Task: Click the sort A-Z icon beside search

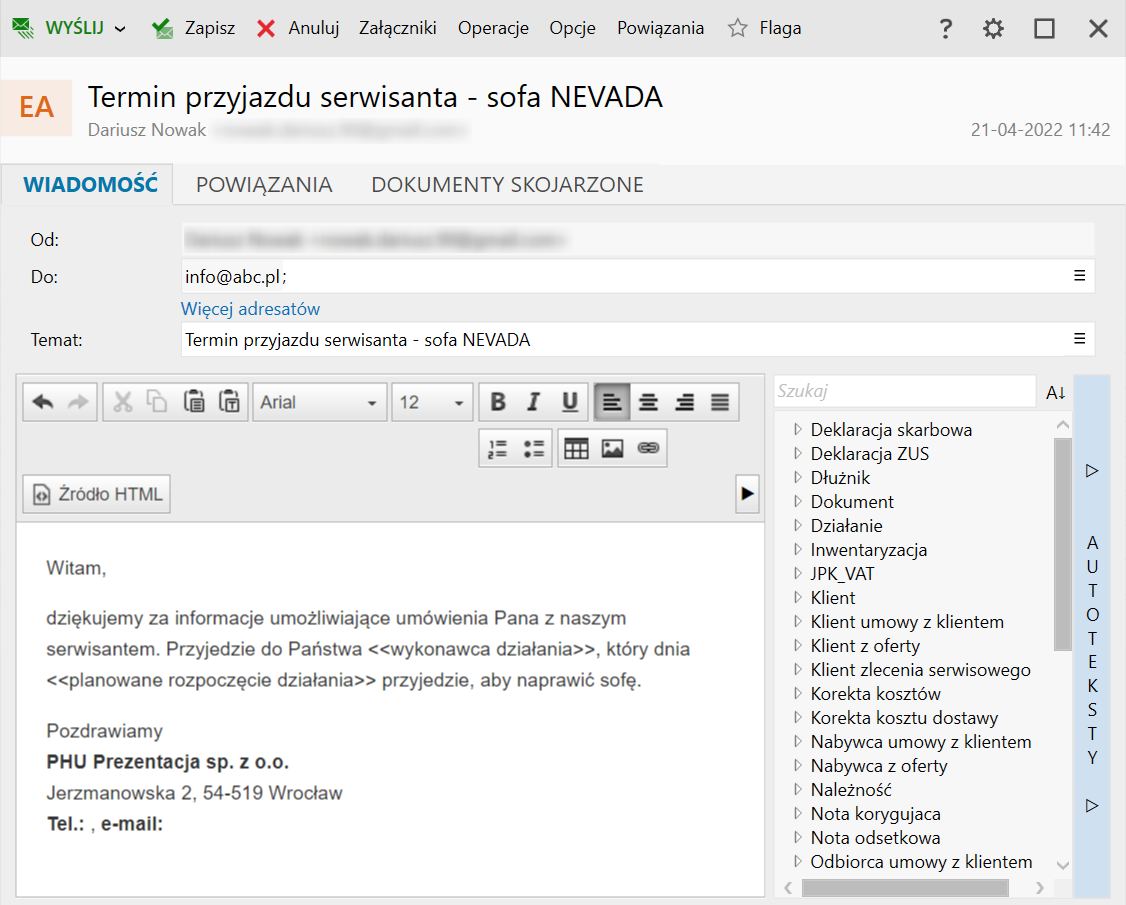Action: (1056, 393)
